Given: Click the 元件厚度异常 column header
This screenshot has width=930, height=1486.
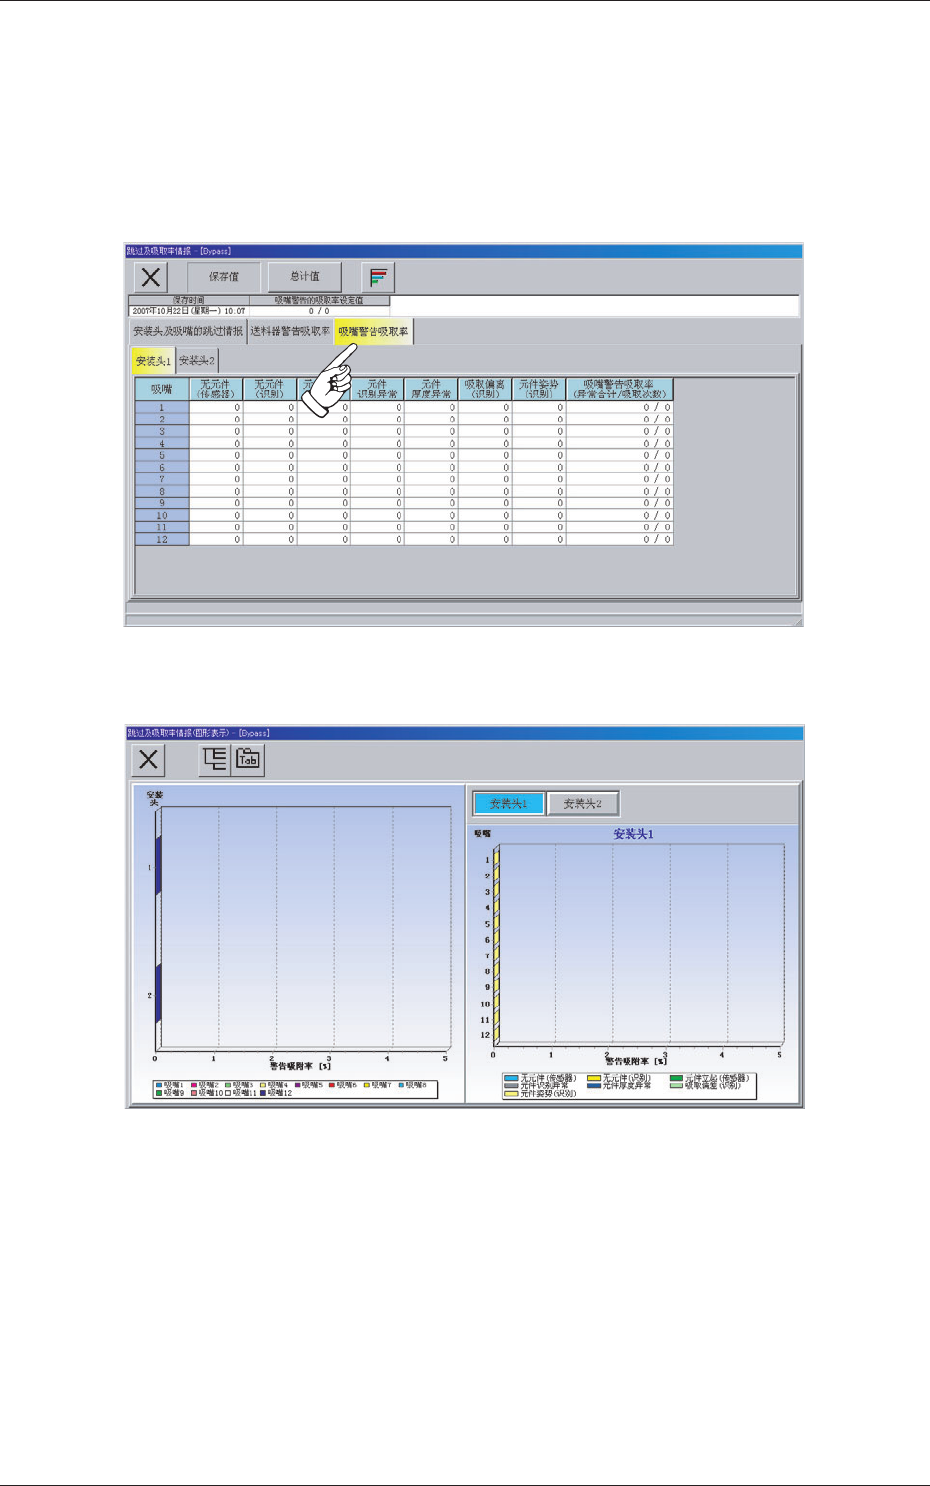Looking at the screenshot, I should coord(431,389).
